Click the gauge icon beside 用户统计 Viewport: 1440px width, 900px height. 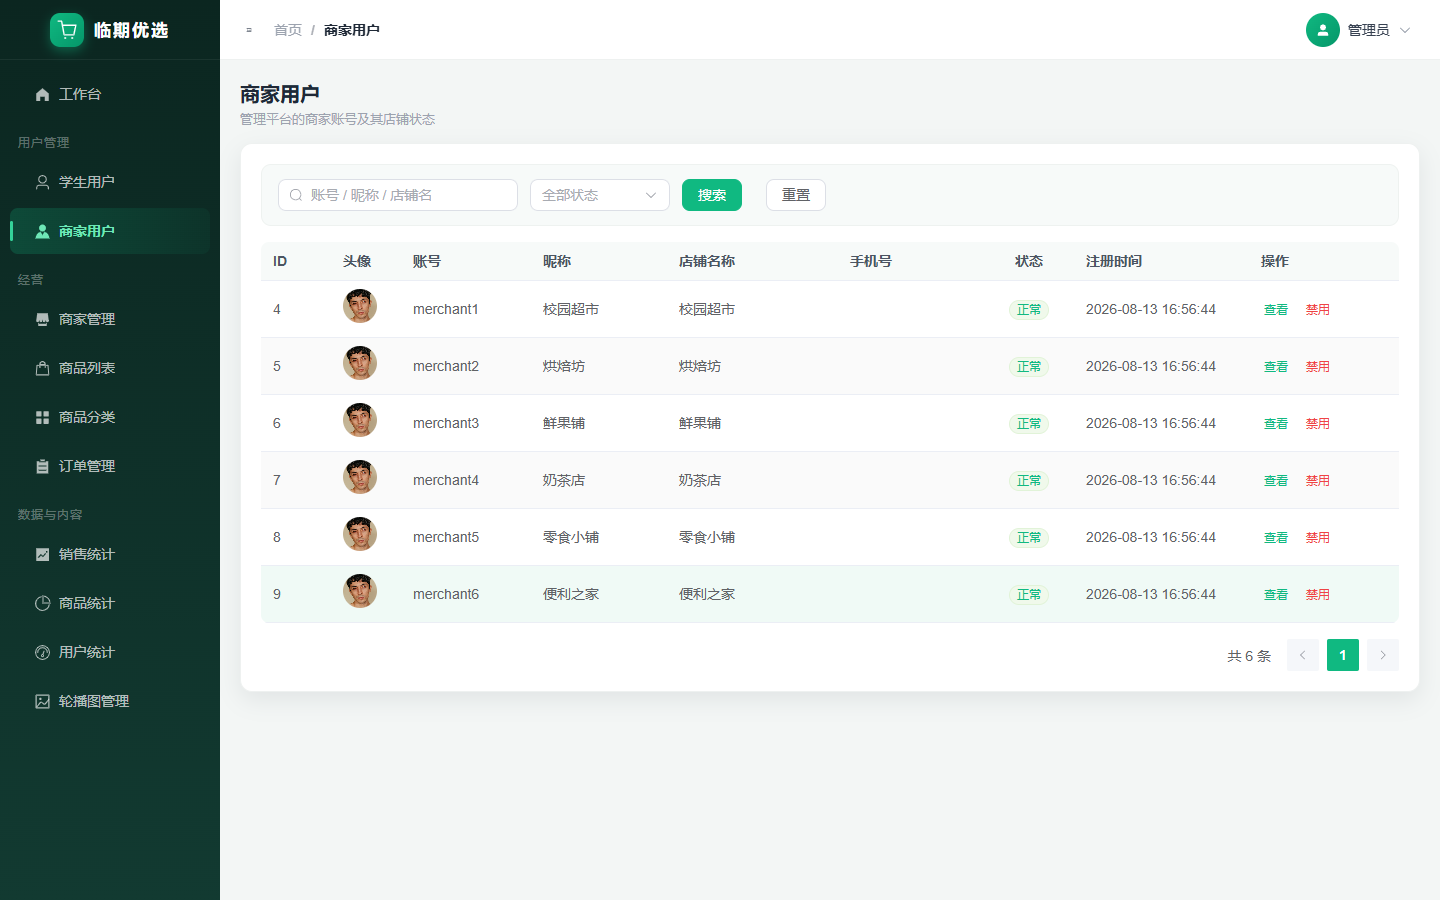[42, 652]
